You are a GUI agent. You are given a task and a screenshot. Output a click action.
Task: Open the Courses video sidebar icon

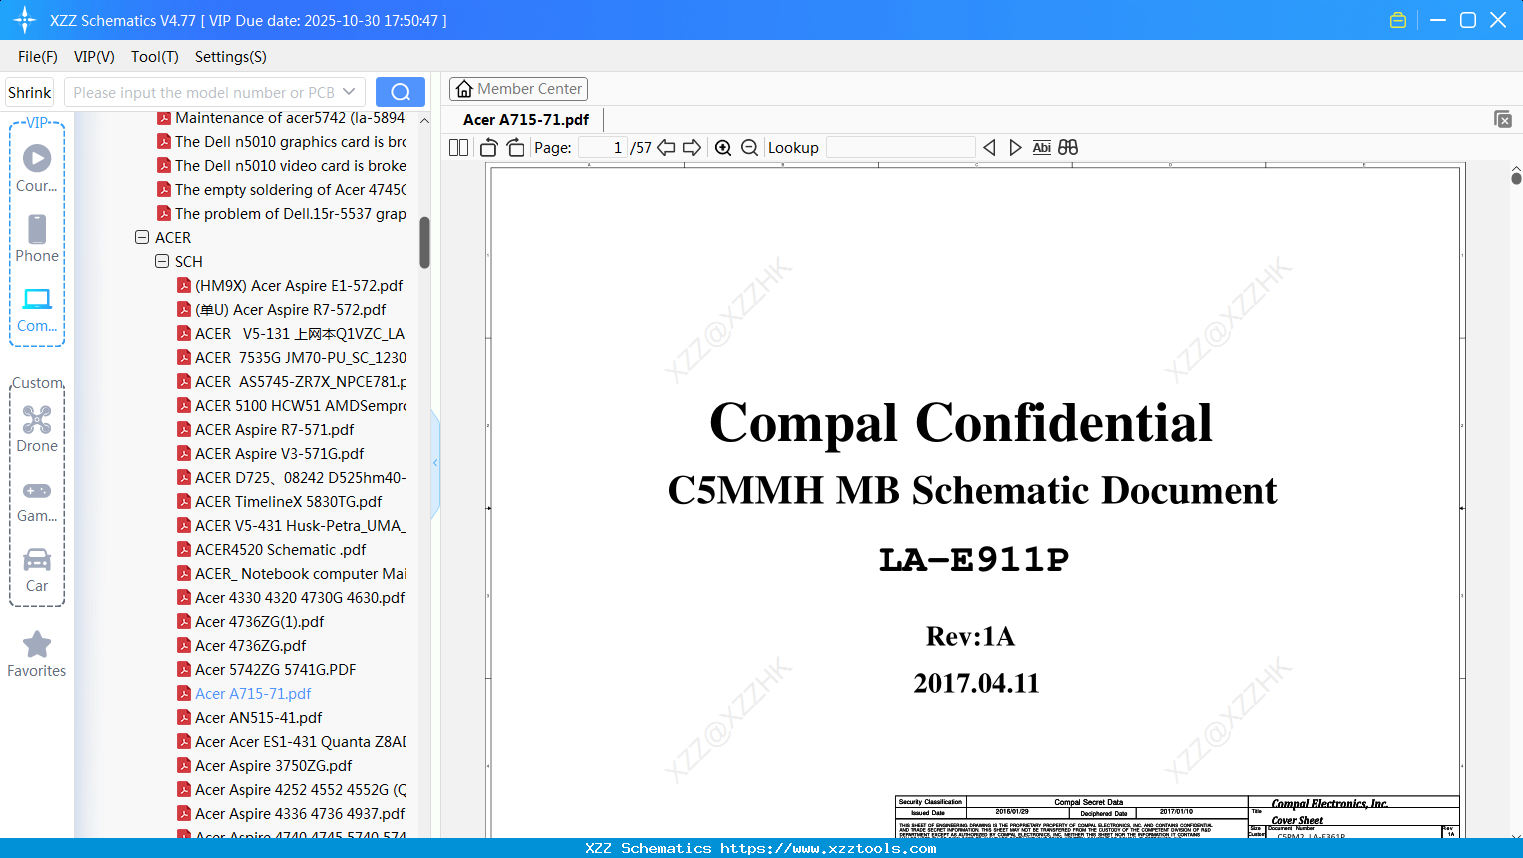37,158
